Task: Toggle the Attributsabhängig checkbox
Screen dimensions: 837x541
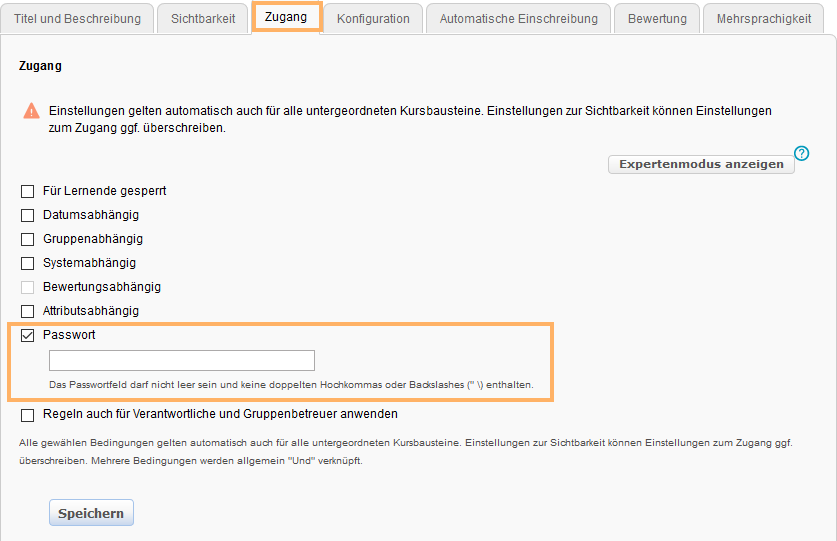Action: (x=28, y=311)
